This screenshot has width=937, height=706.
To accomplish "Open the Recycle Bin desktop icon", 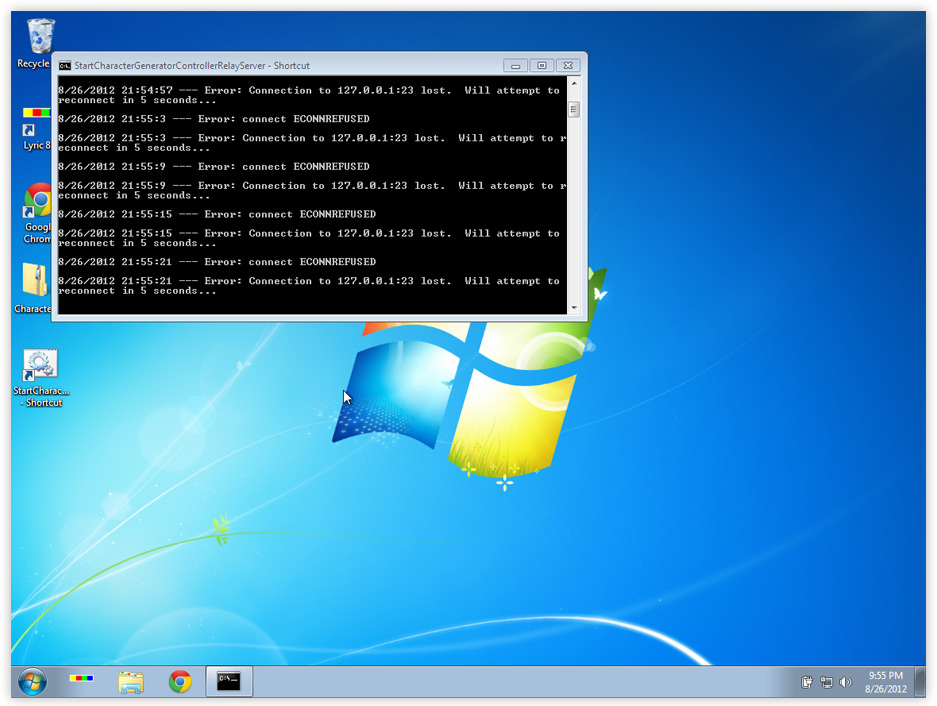I will pyautogui.click(x=34, y=43).
